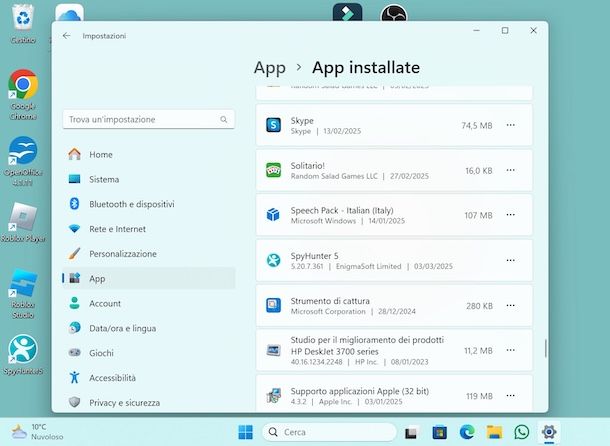This screenshot has height=446, width=610.
Task: Click the Task View taskbar button
Action: (x=411, y=432)
